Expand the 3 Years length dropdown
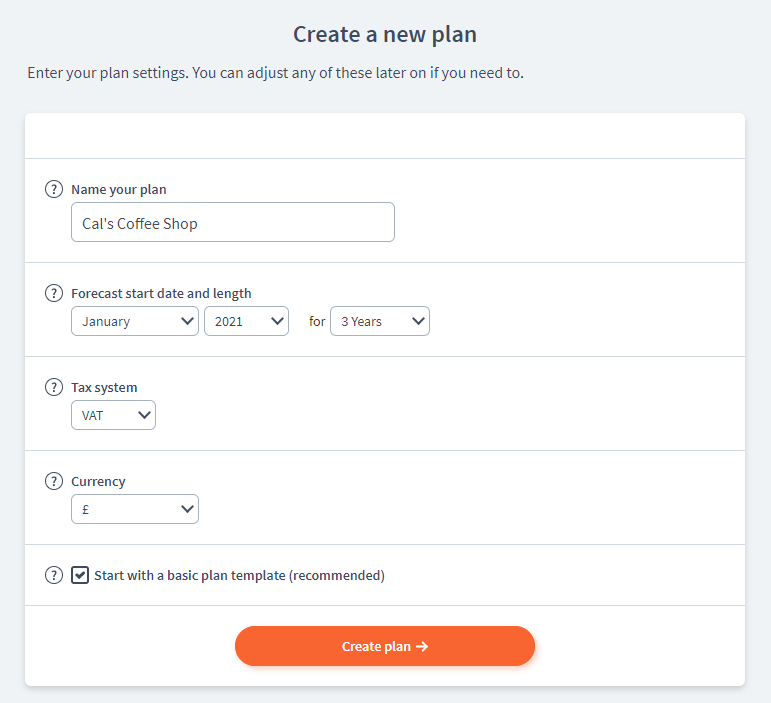Viewport: 771px width, 703px height. point(380,322)
